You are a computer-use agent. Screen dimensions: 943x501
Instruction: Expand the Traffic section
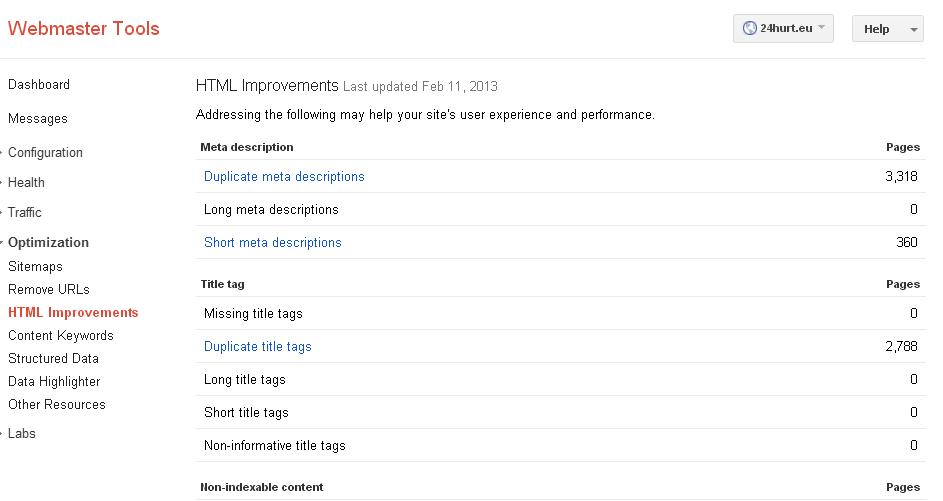click(x=25, y=213)
